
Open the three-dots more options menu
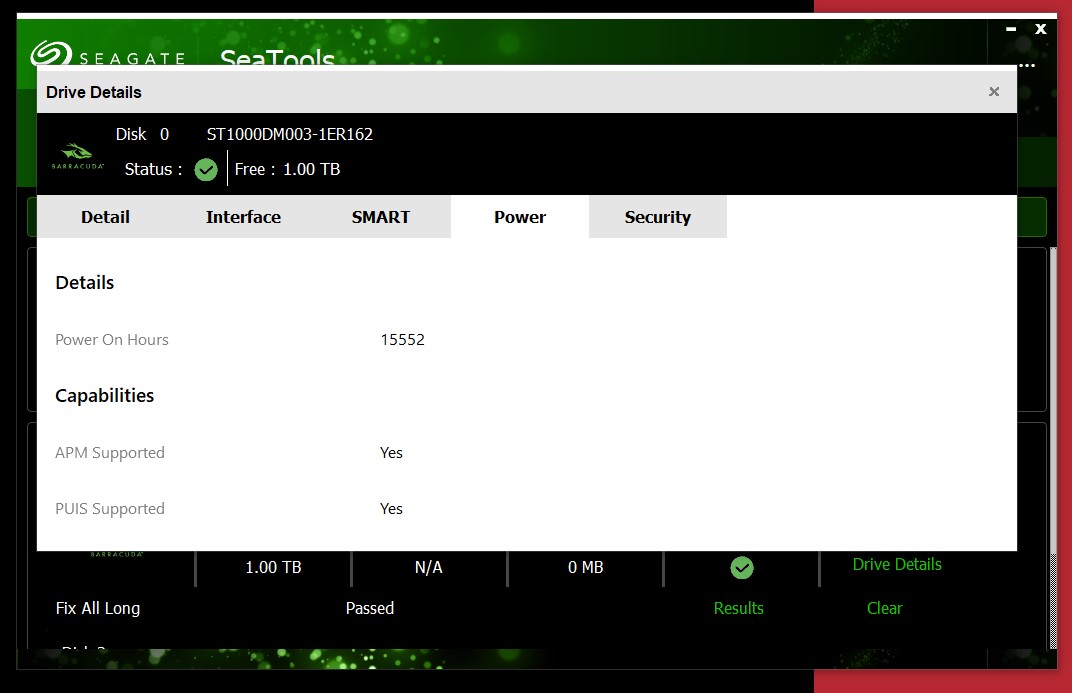1027,65
